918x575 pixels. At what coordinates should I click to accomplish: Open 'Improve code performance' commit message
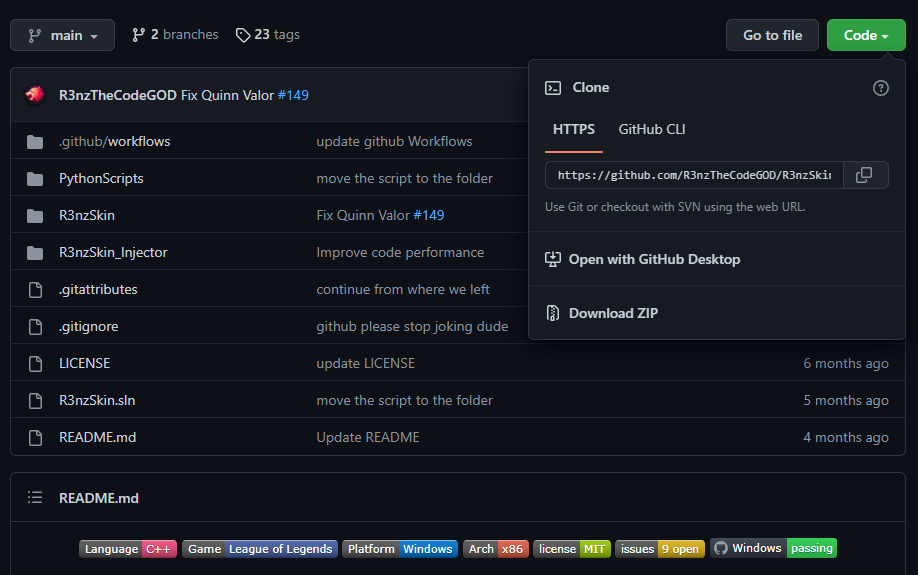click(400, 252)
